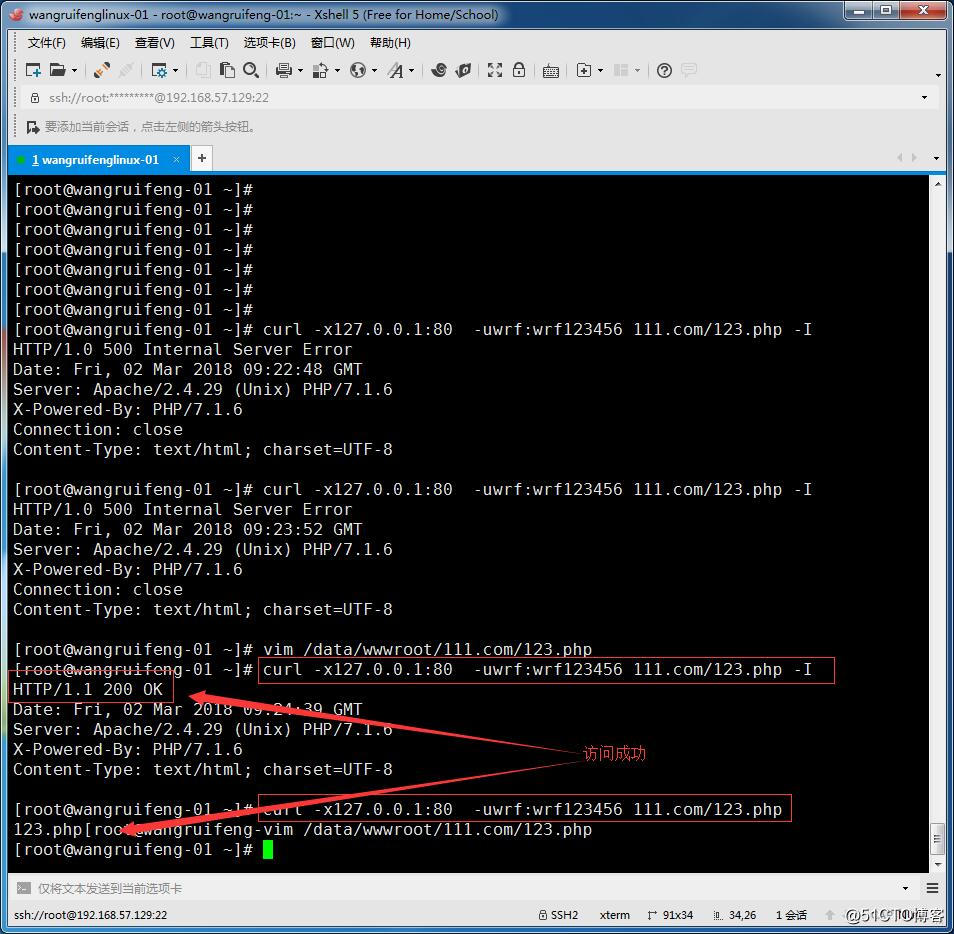Image resolution: width=954 pixels, height=934 pixels.
Task: Click the greyed Reconnect icon
Action: point(126,70)
